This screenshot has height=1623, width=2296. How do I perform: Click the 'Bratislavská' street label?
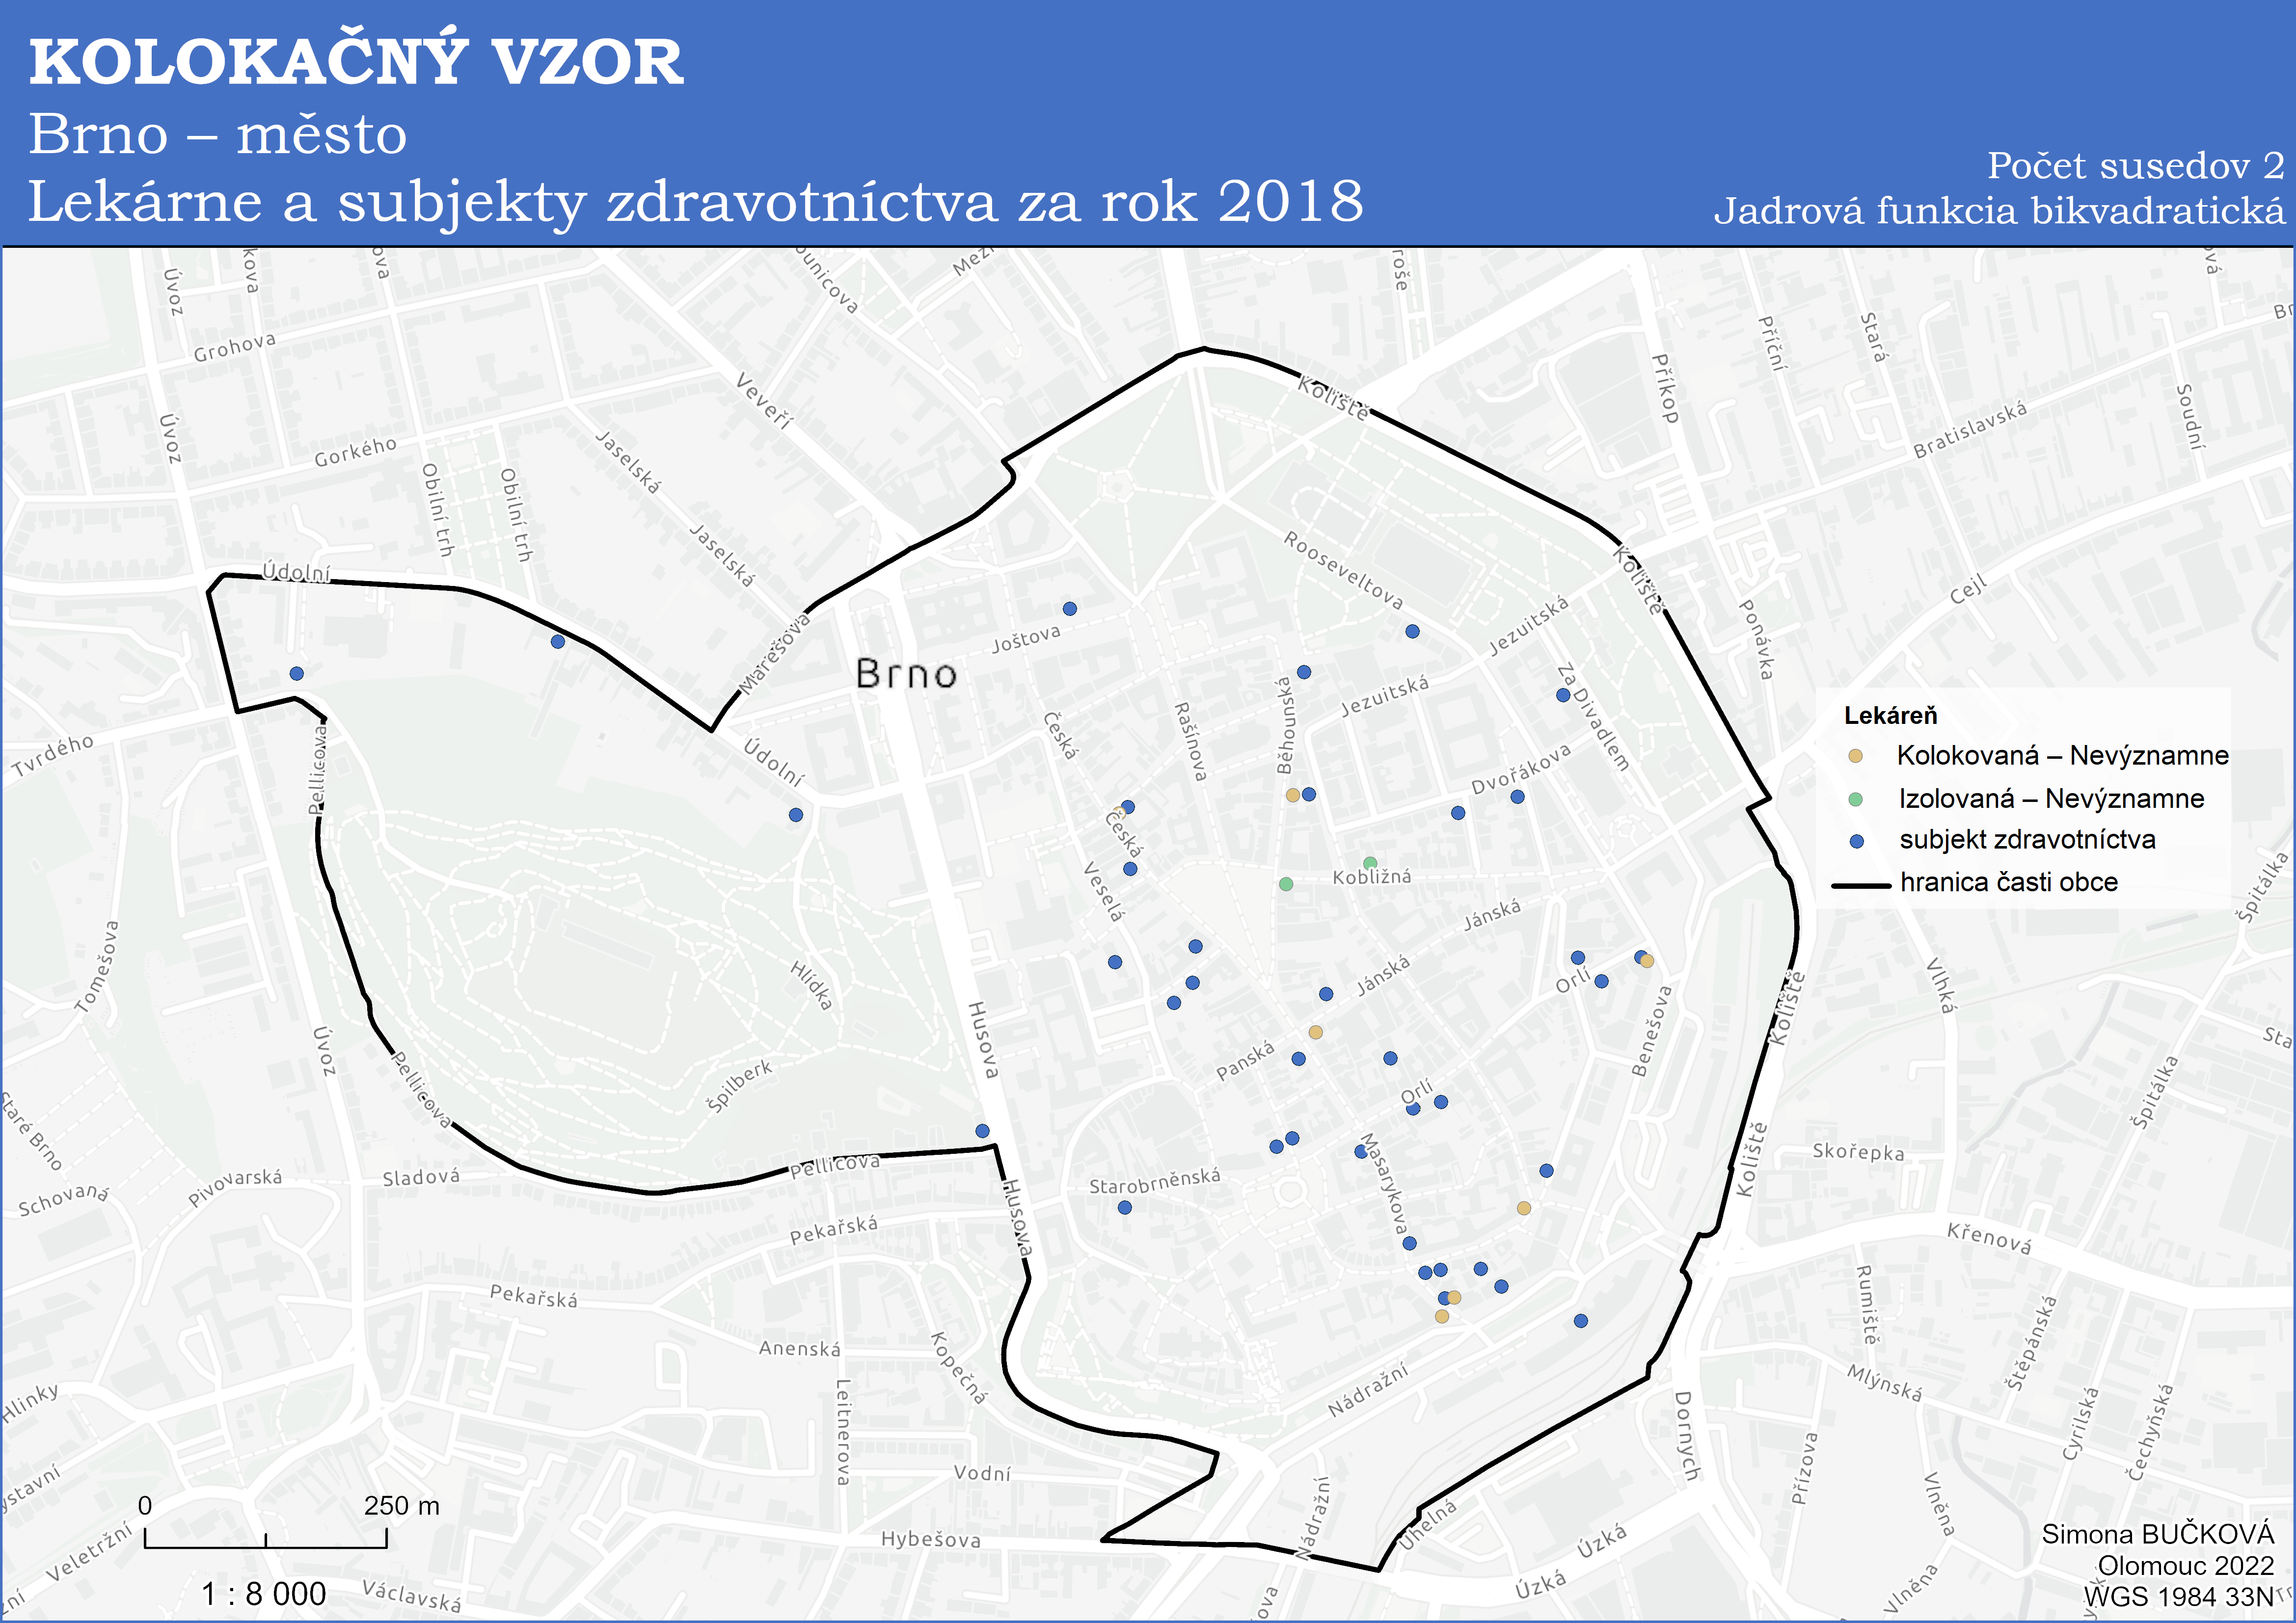coord(1970,430)
